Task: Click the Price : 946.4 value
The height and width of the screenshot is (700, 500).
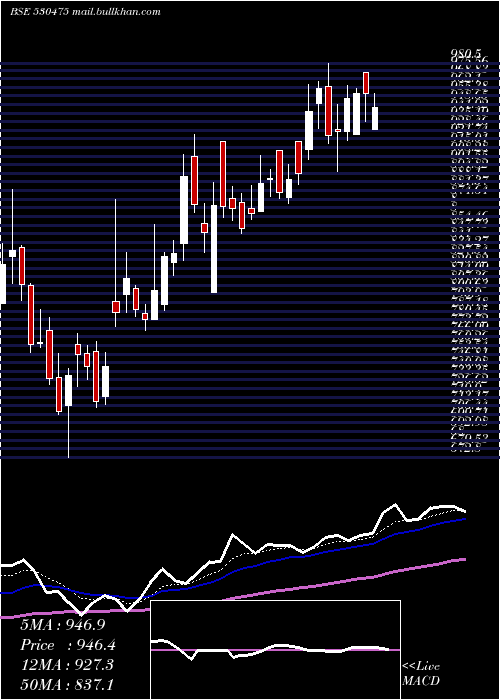Action: pos(67,645)
